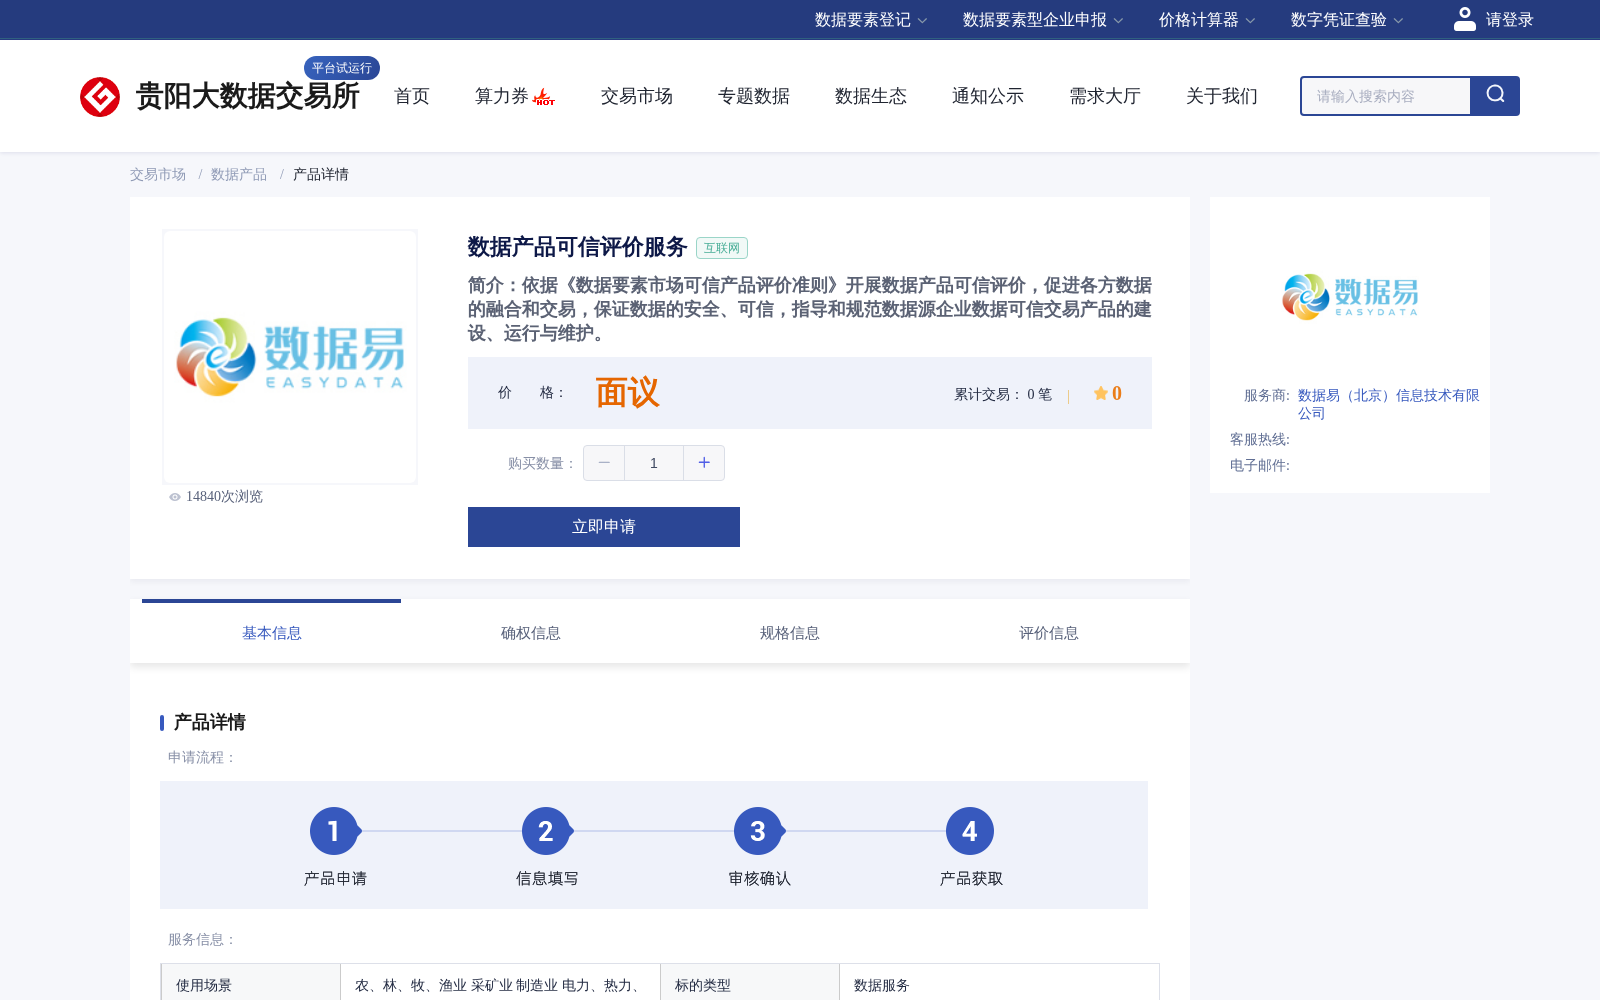Open 关于我们 navigation item
Viewport: 1600px width, 1000px height.
click(1222, 96)
